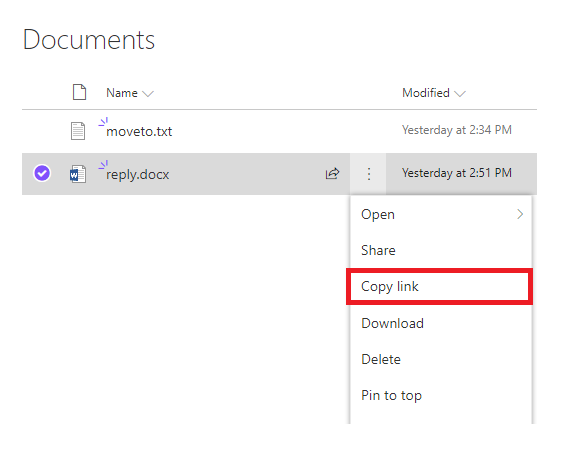Click the Yesterday at 2:34 PM modified cell
The height and width of the screenshot is (450, 567).
[x=457, y=130]
